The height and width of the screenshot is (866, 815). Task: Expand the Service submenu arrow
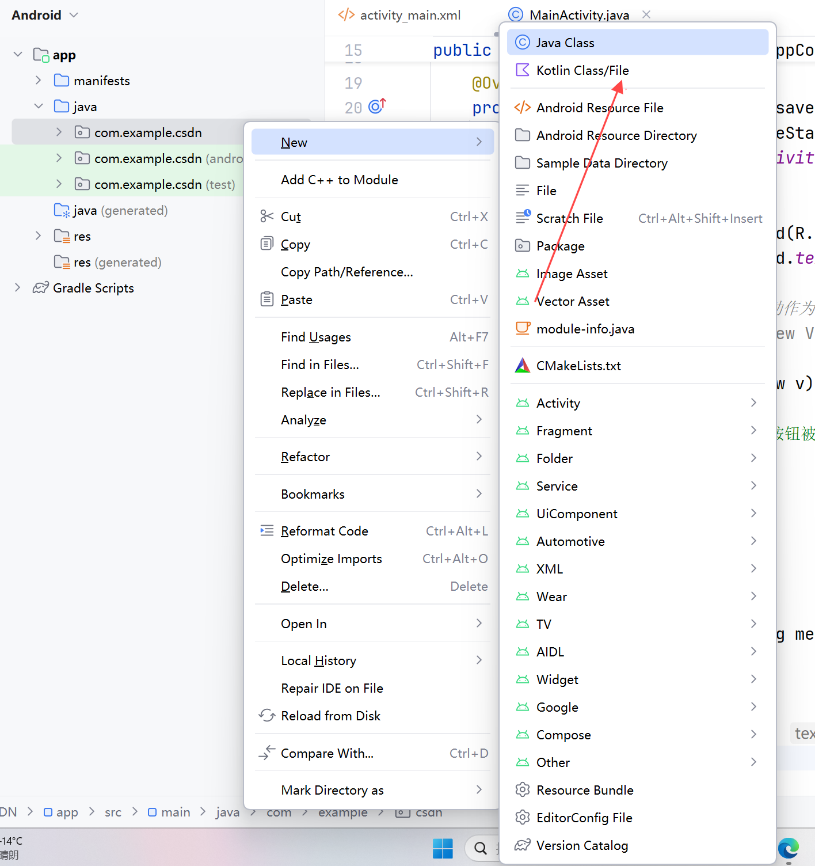click(754, 485)
